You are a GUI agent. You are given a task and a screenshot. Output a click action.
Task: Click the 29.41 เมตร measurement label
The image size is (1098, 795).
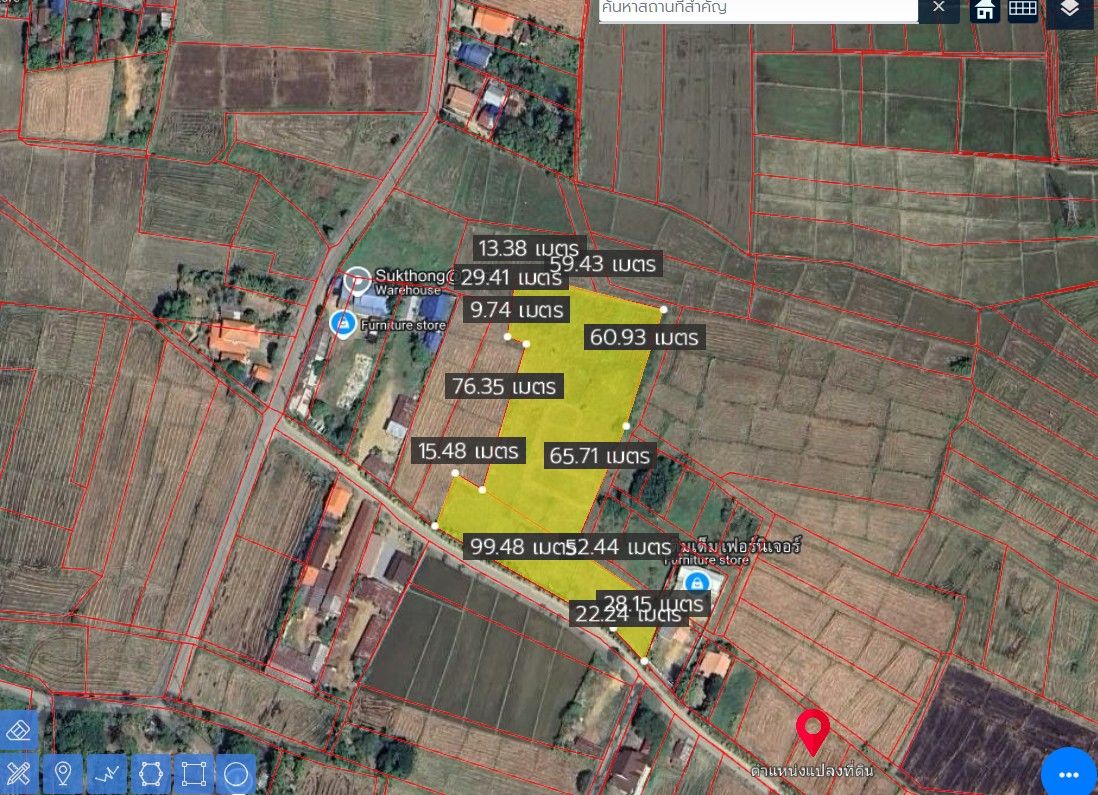[x=511, y=277]
